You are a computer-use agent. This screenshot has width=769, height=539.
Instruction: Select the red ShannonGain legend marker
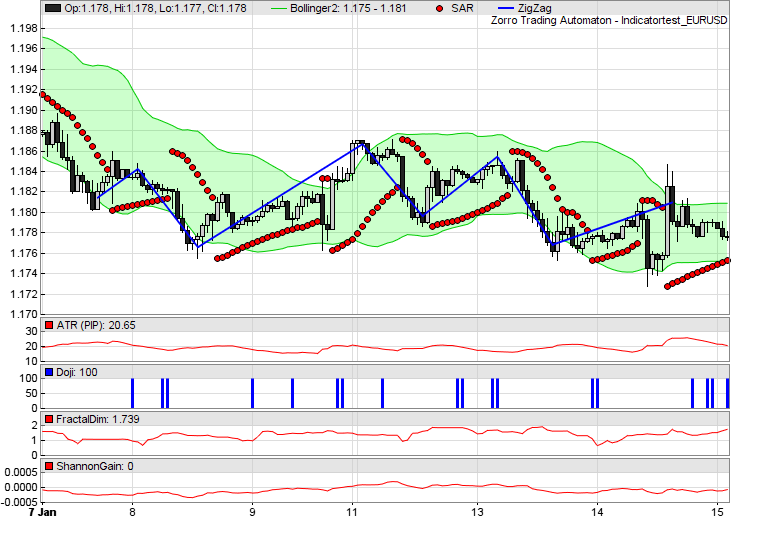click(x=50, y=466)
